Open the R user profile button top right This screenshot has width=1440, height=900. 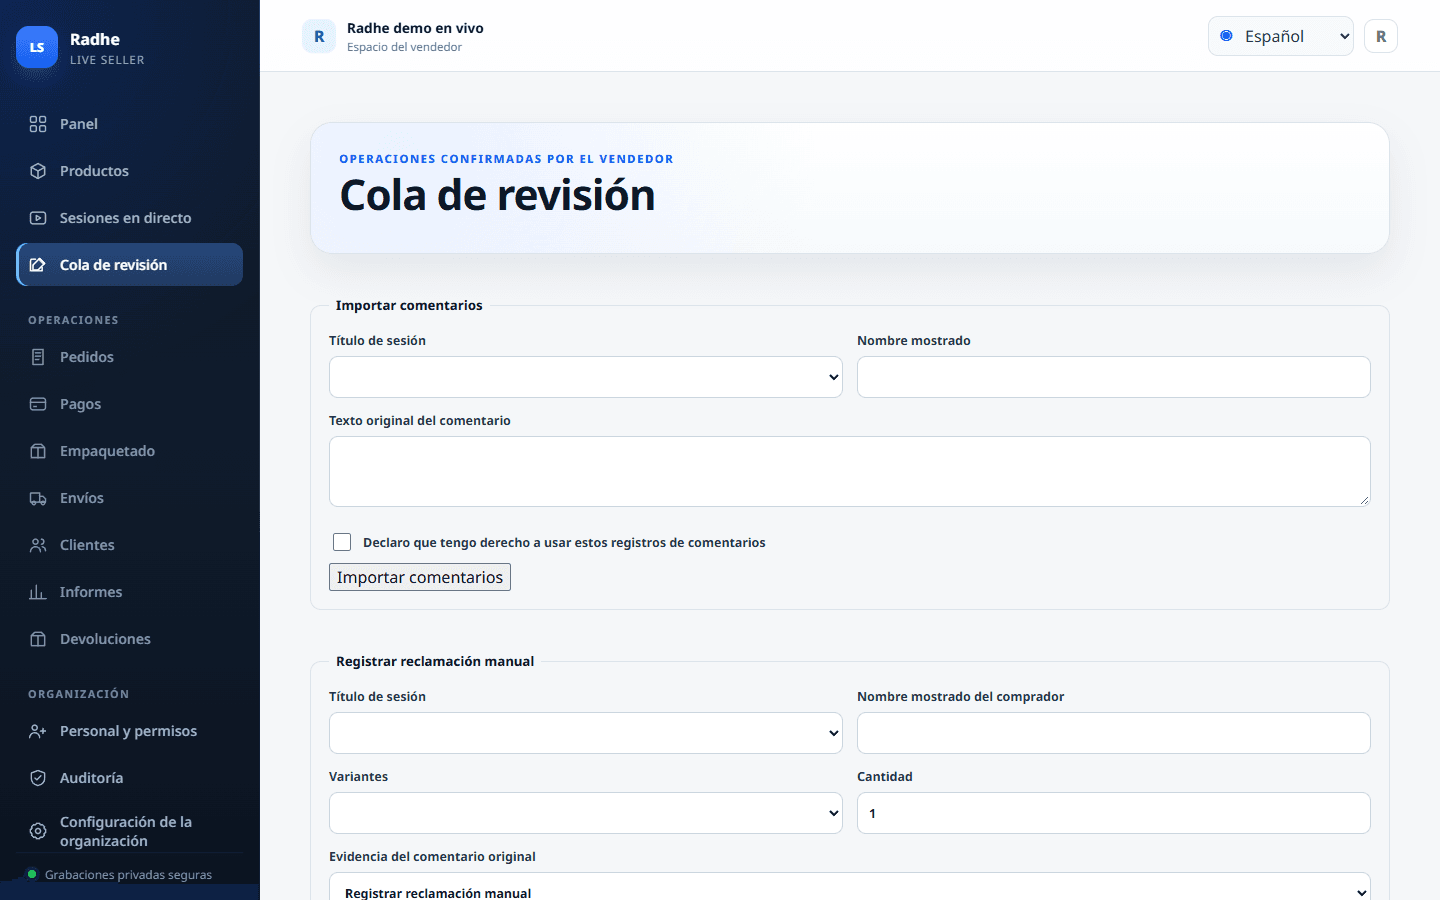pos(1381,36)
